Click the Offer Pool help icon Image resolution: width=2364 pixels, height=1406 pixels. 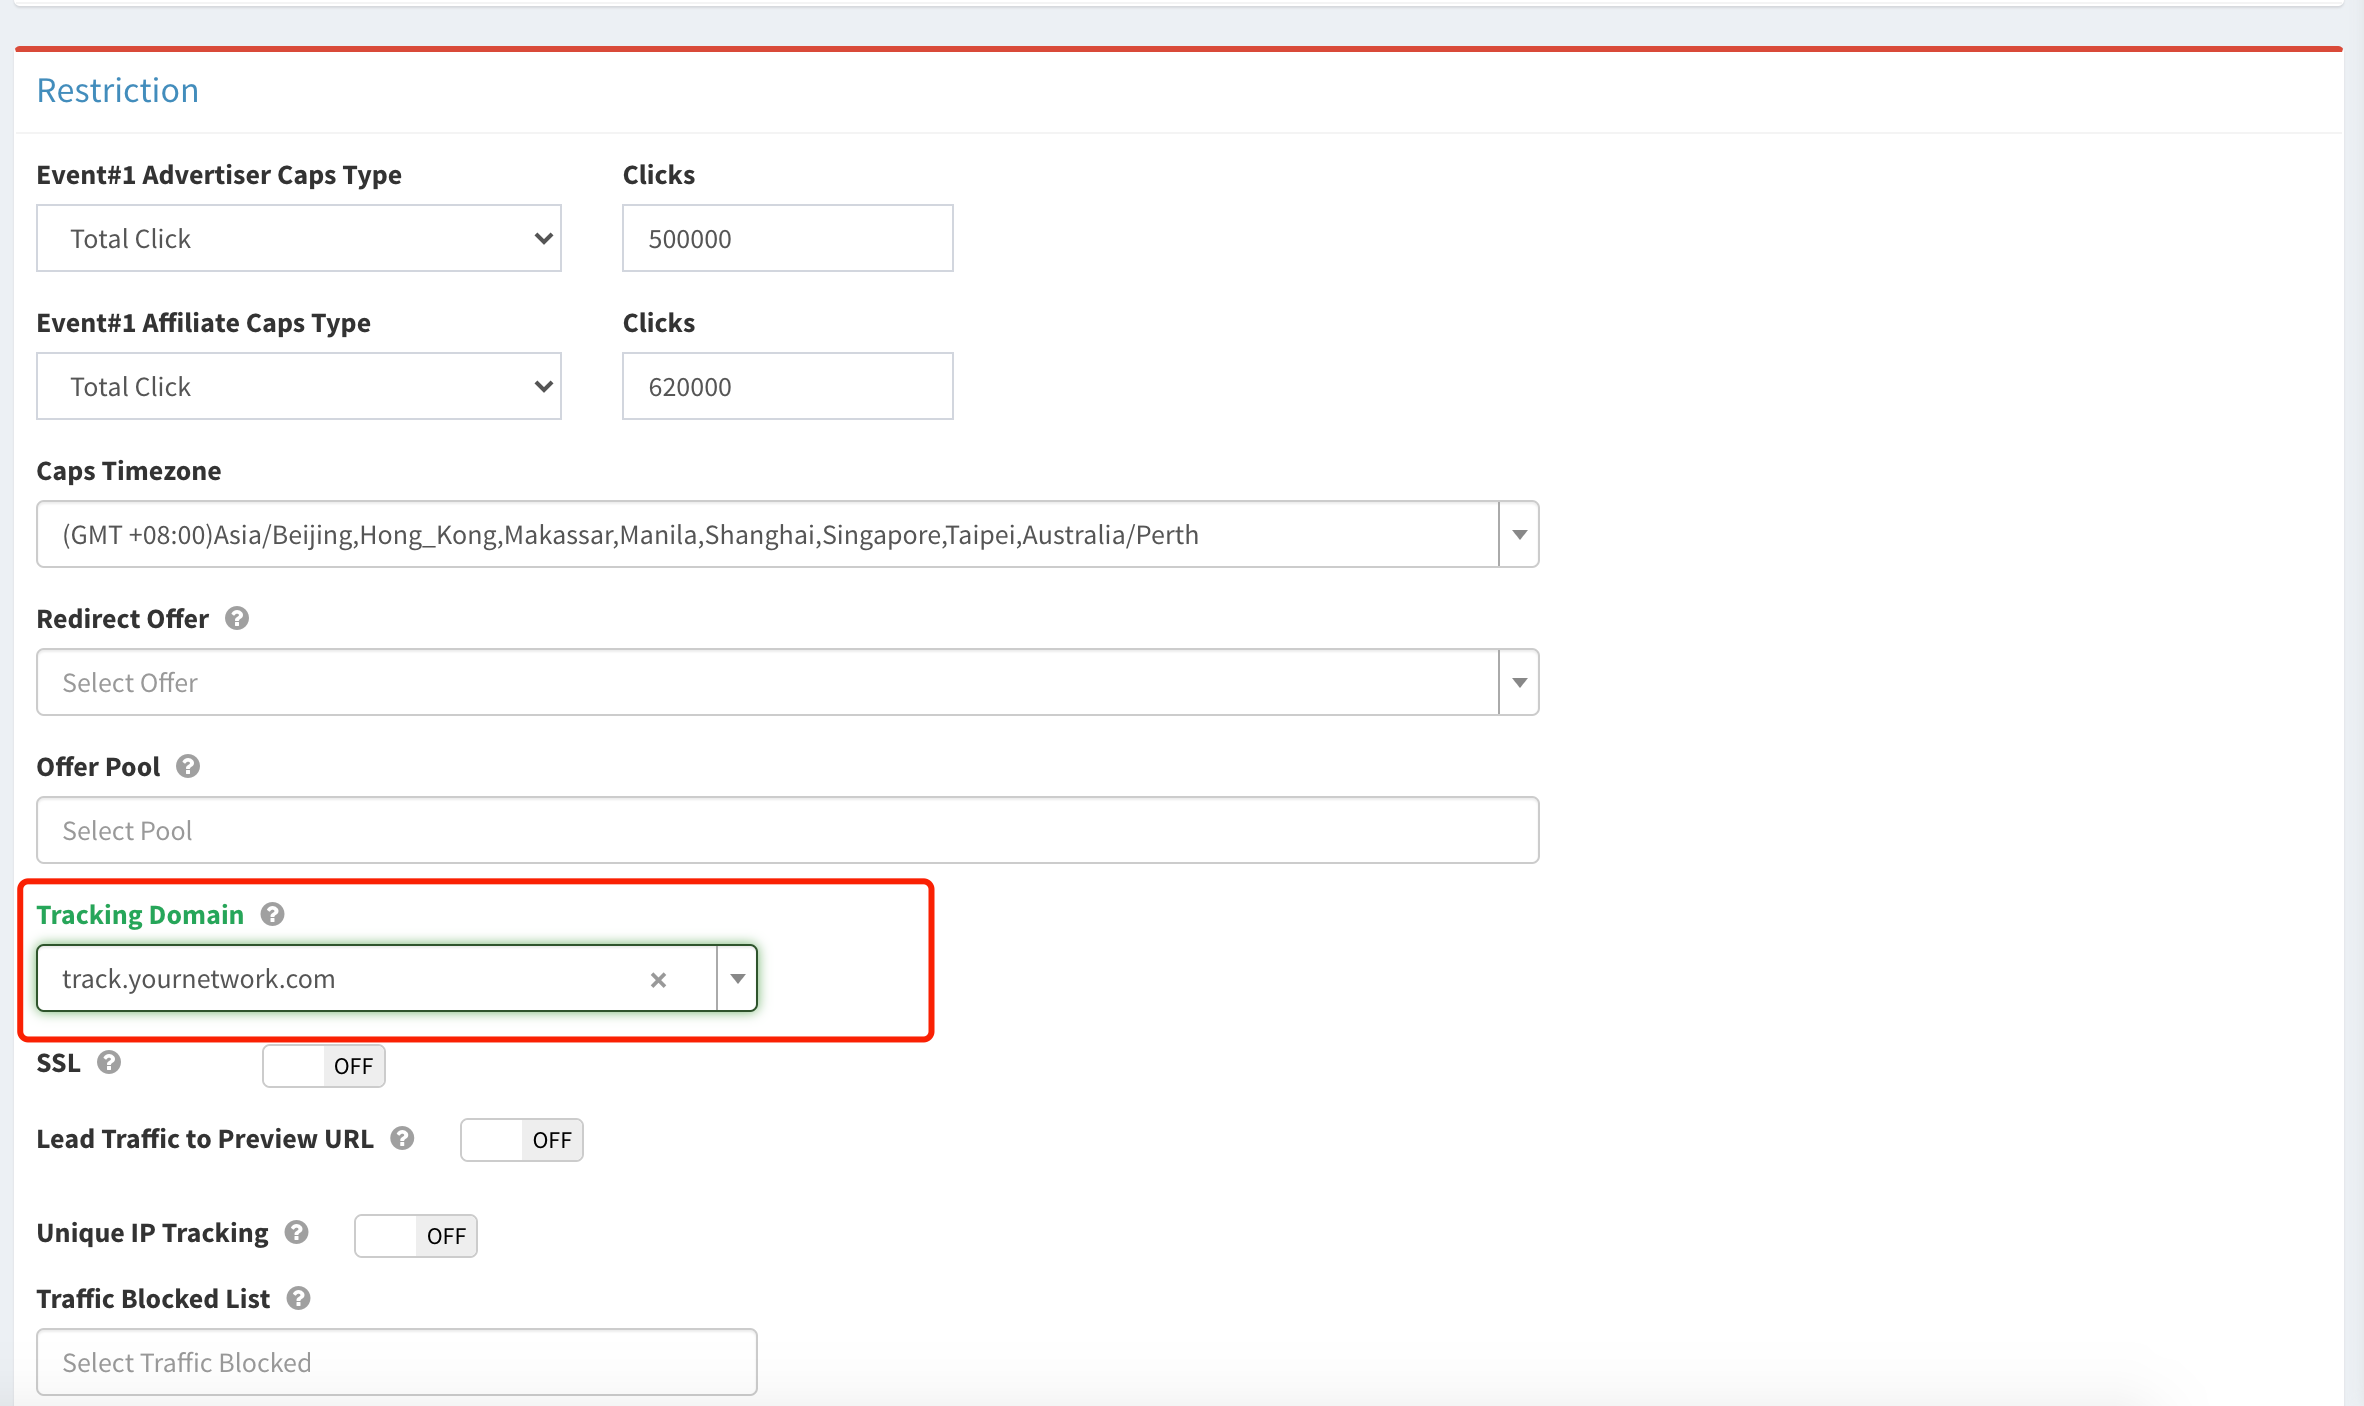[x=187, y=767]
